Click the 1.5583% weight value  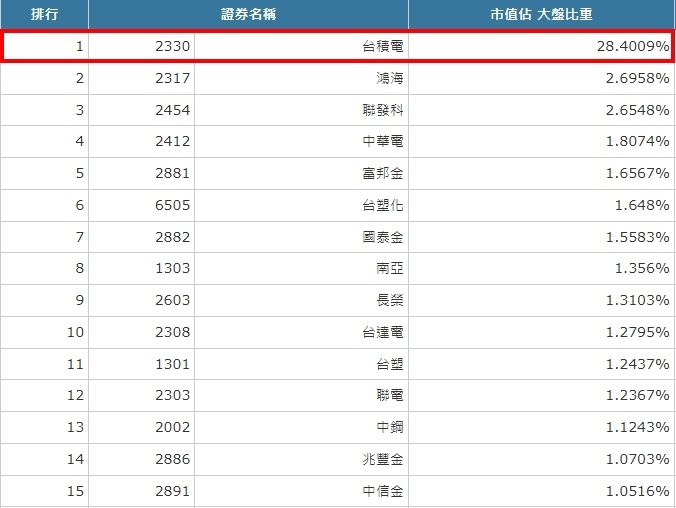coord(637,237)
